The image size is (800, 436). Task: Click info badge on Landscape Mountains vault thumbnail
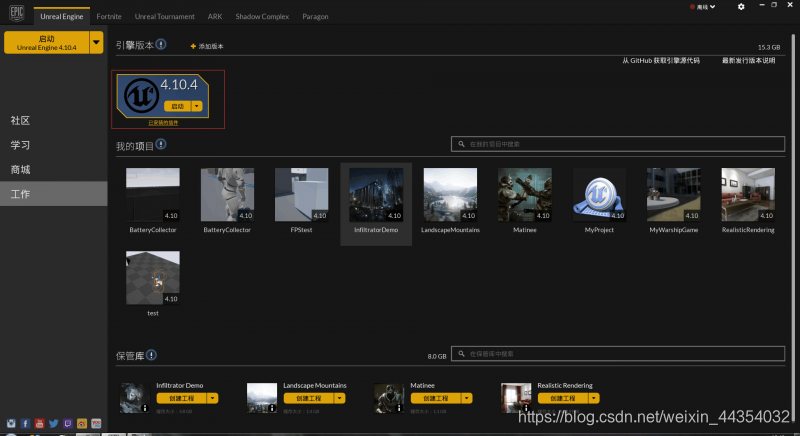[272, 408]
